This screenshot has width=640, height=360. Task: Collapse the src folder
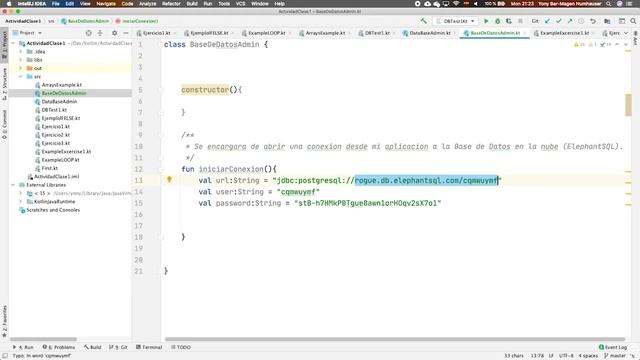[21, 76]
